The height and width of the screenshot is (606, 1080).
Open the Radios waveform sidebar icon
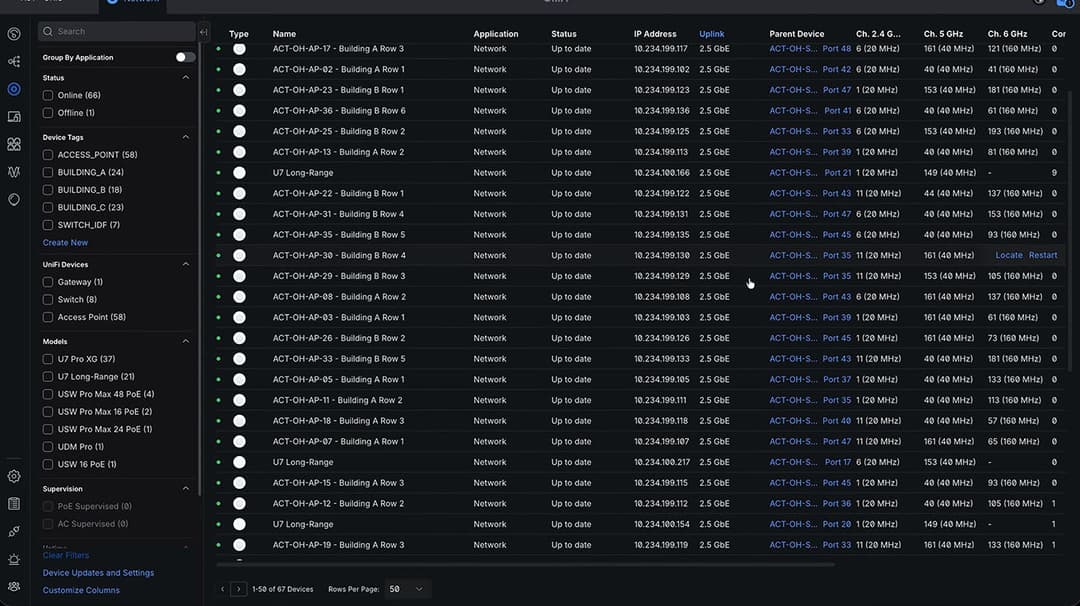[14, 172]
